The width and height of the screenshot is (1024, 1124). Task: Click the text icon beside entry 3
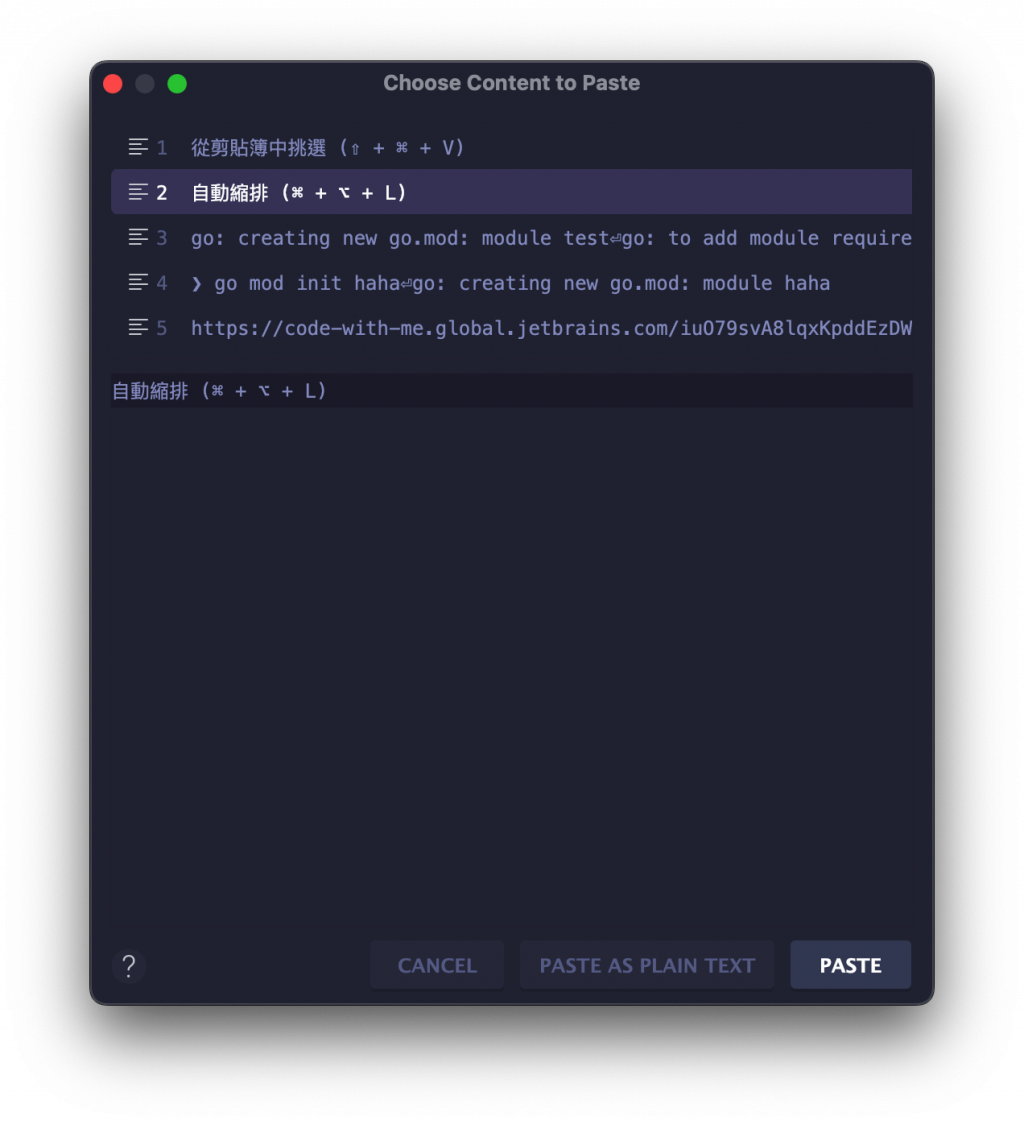tap(138, 238)
